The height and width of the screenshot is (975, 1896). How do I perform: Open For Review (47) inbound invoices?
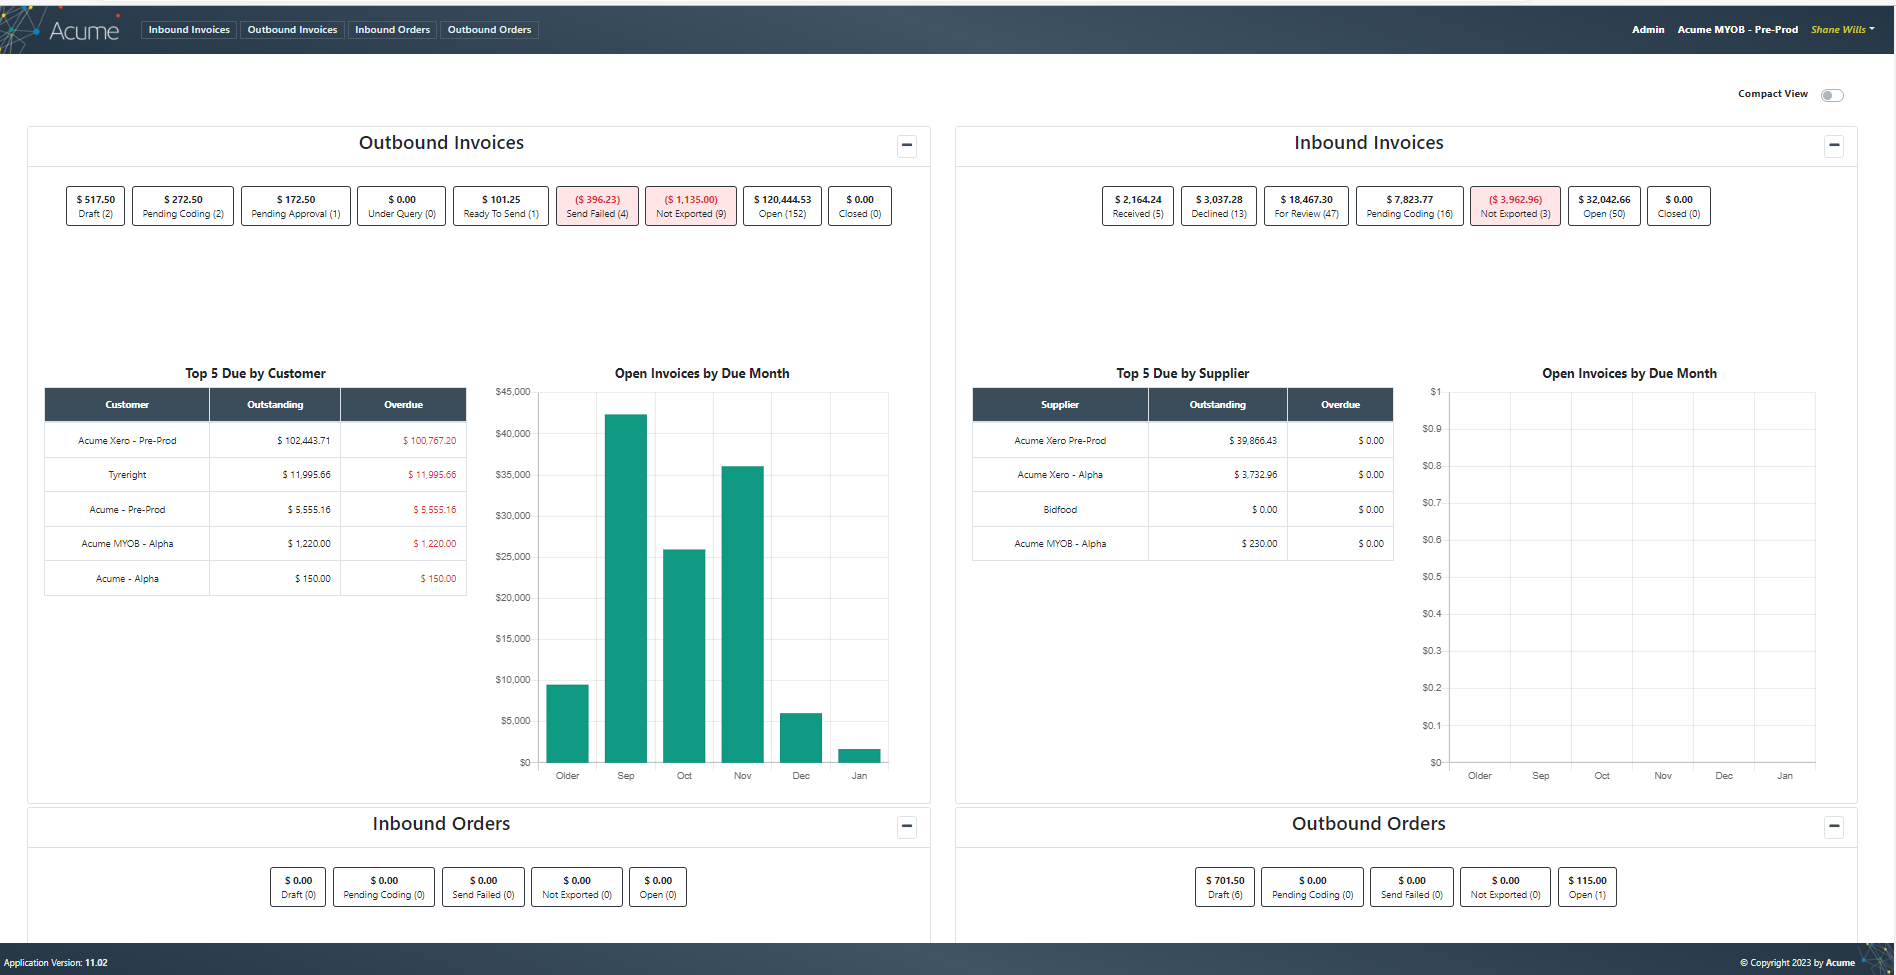1306,205
